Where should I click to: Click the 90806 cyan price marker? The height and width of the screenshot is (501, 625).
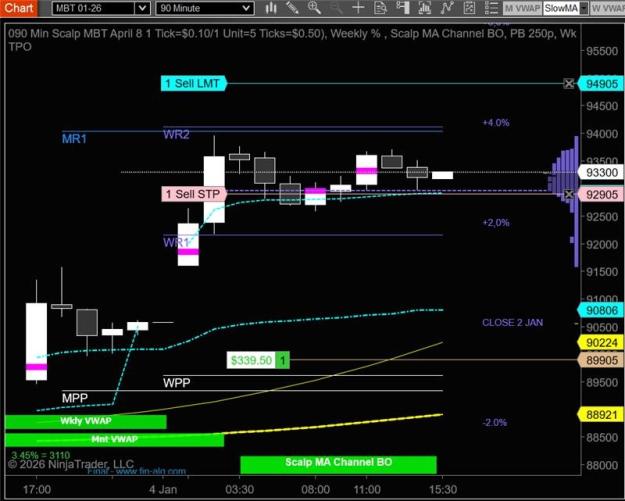pos(601,310)
